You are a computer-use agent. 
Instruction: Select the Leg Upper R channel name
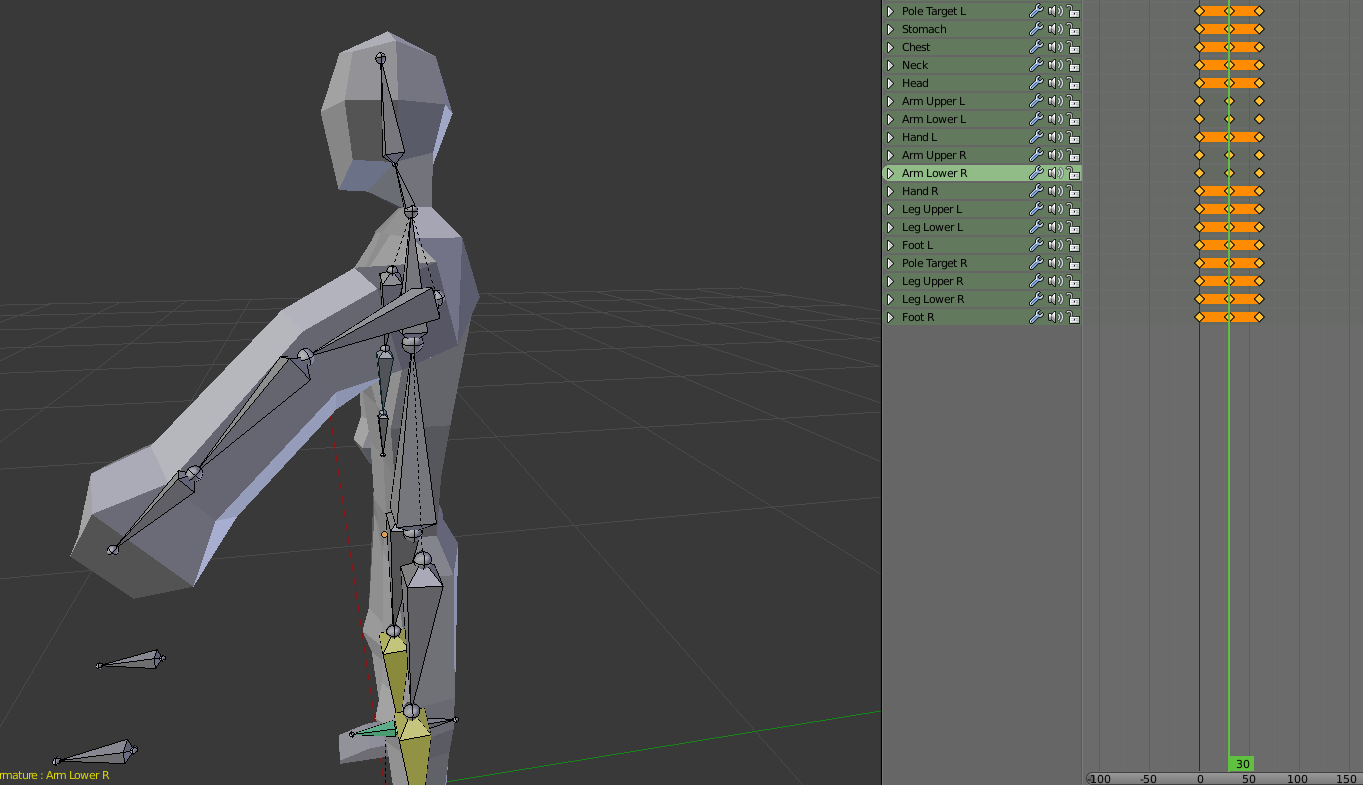(x=933, y=281)
